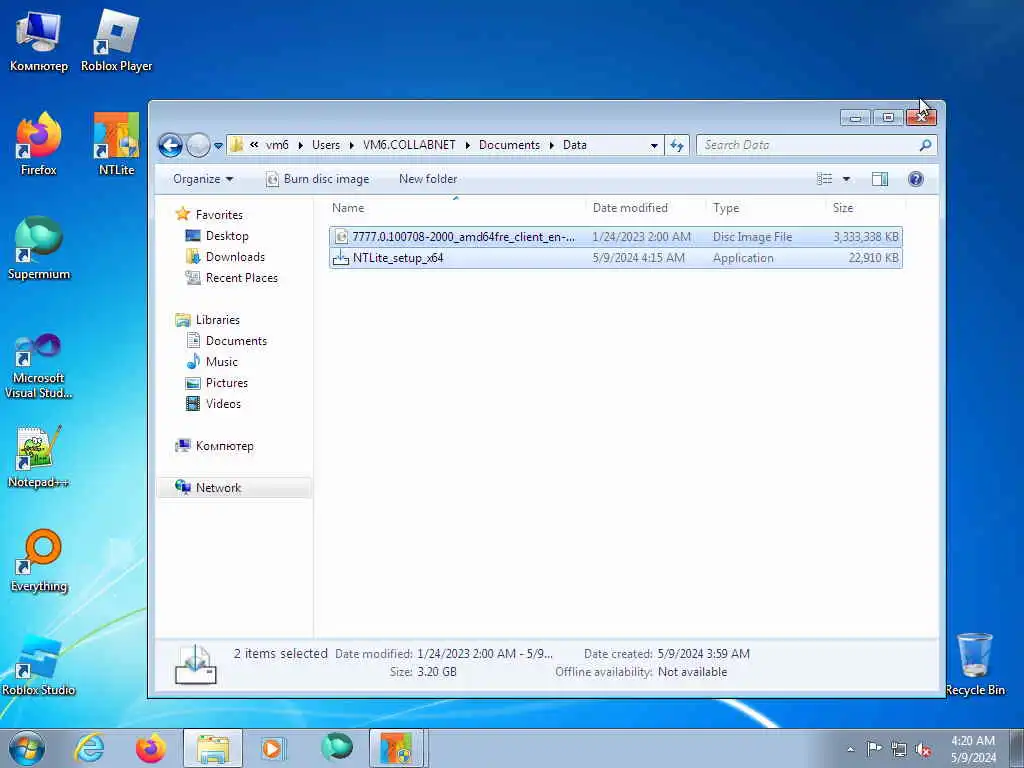Open Firefox from the taskbar
This screenshot has width=1024, height=768.
tap(151, 748)
